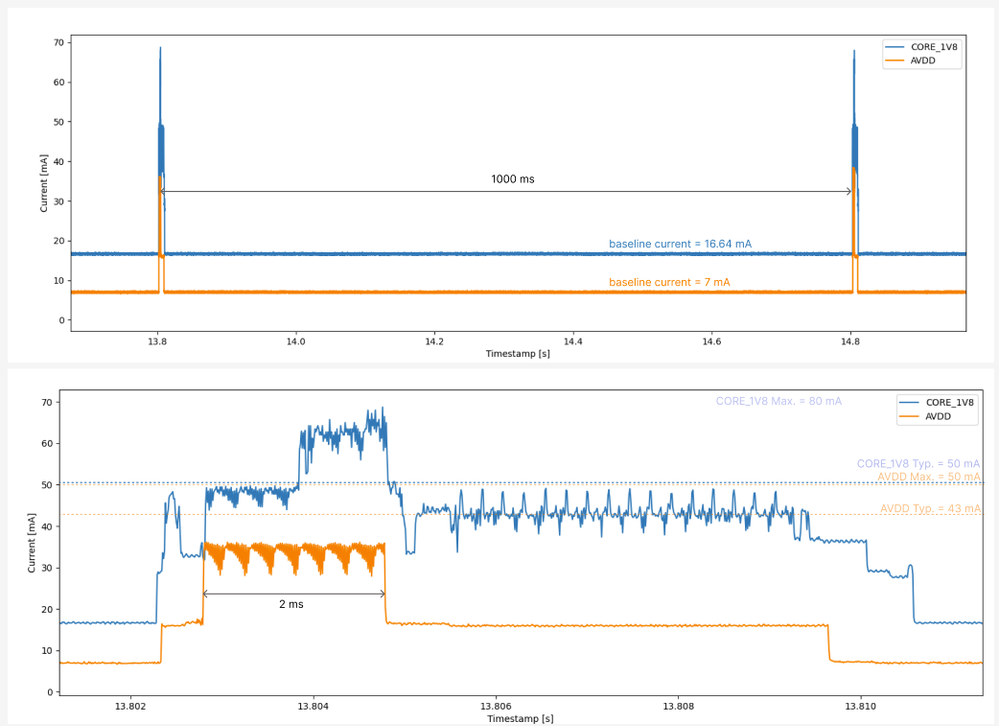Click the 20 y-axis tick in upper chart
The image size is (999, 726).
59,241
